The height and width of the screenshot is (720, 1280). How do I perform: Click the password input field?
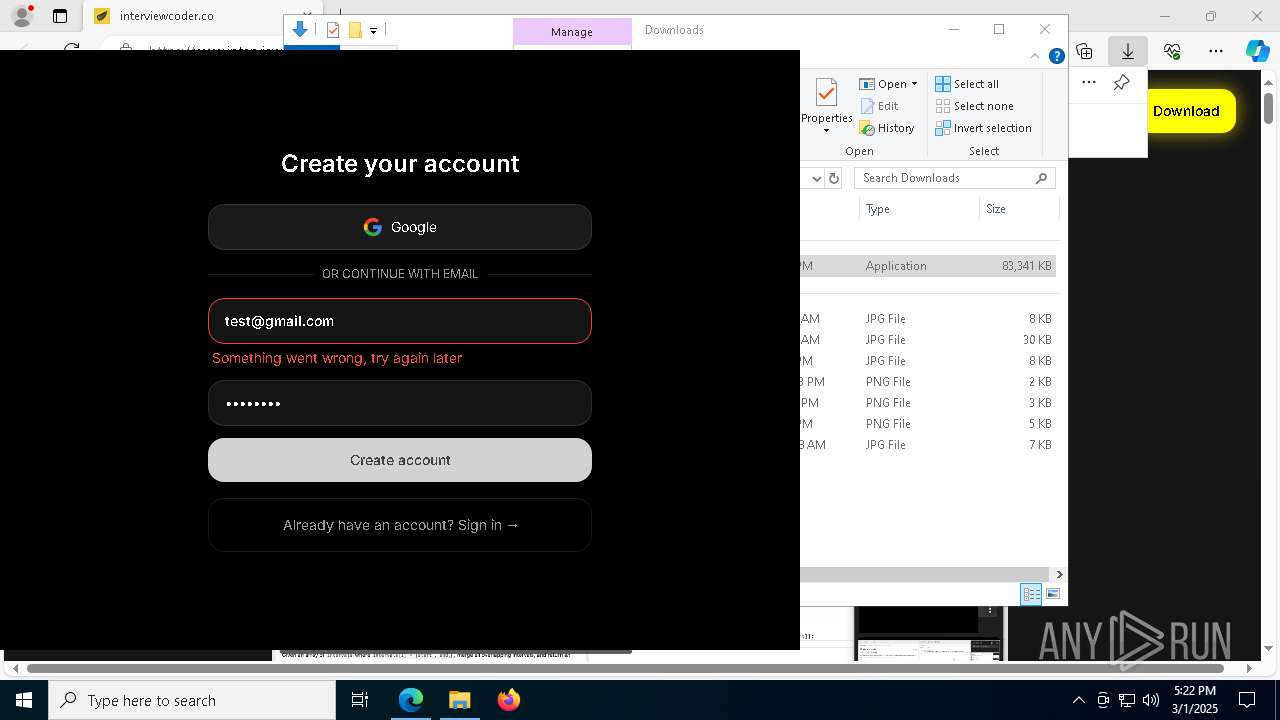coord(400,404)
